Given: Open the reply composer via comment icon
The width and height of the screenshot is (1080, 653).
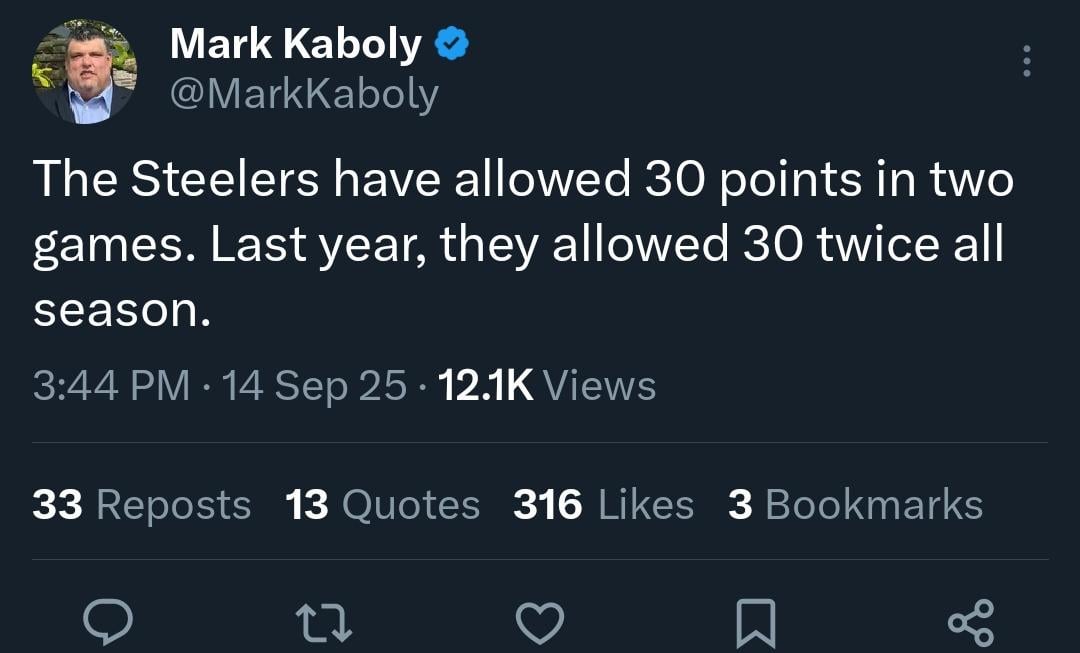Looking at the screenshot, I should (x=108, y=622).
